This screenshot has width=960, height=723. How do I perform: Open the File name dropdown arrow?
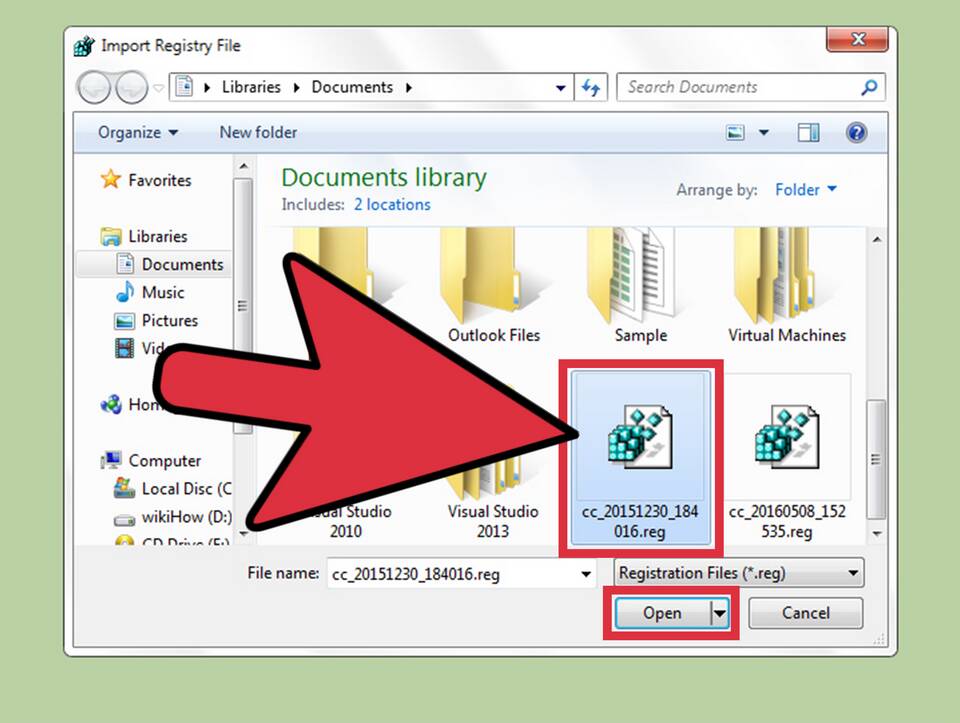(586, 574)
